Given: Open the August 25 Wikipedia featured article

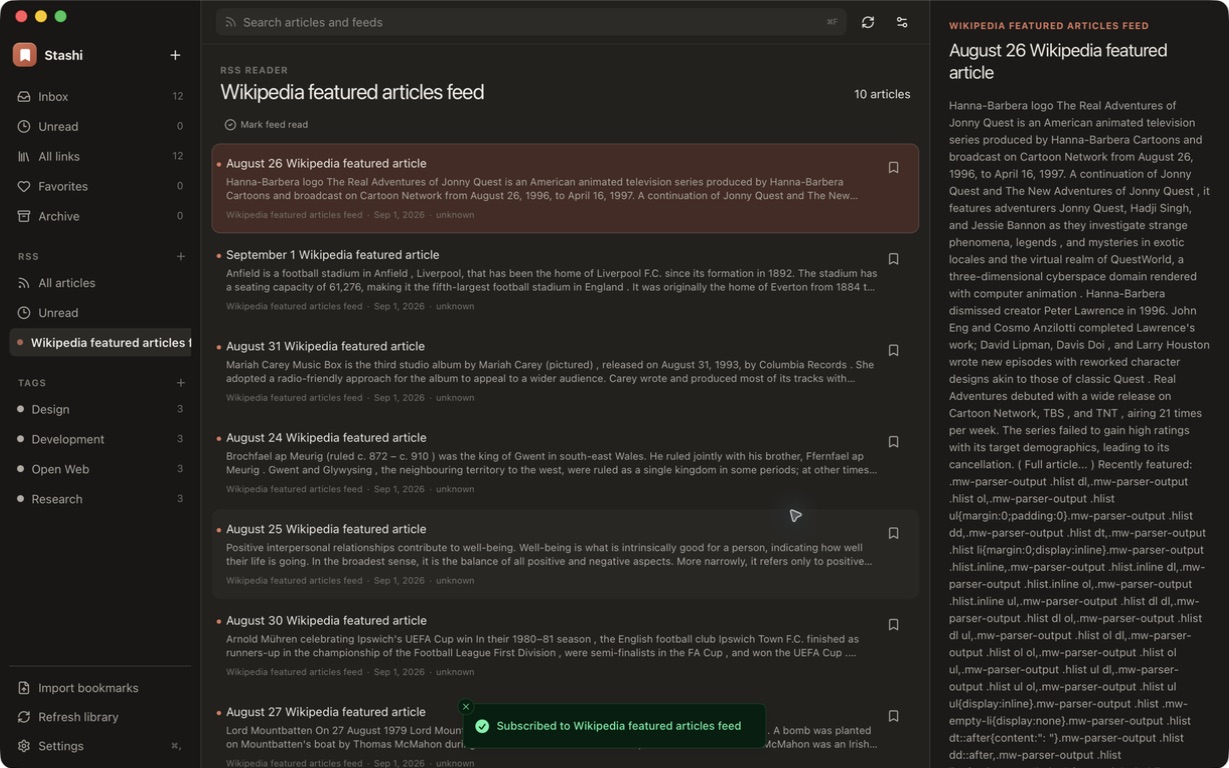Looking at the screenshot, I should tap(565, 554).
